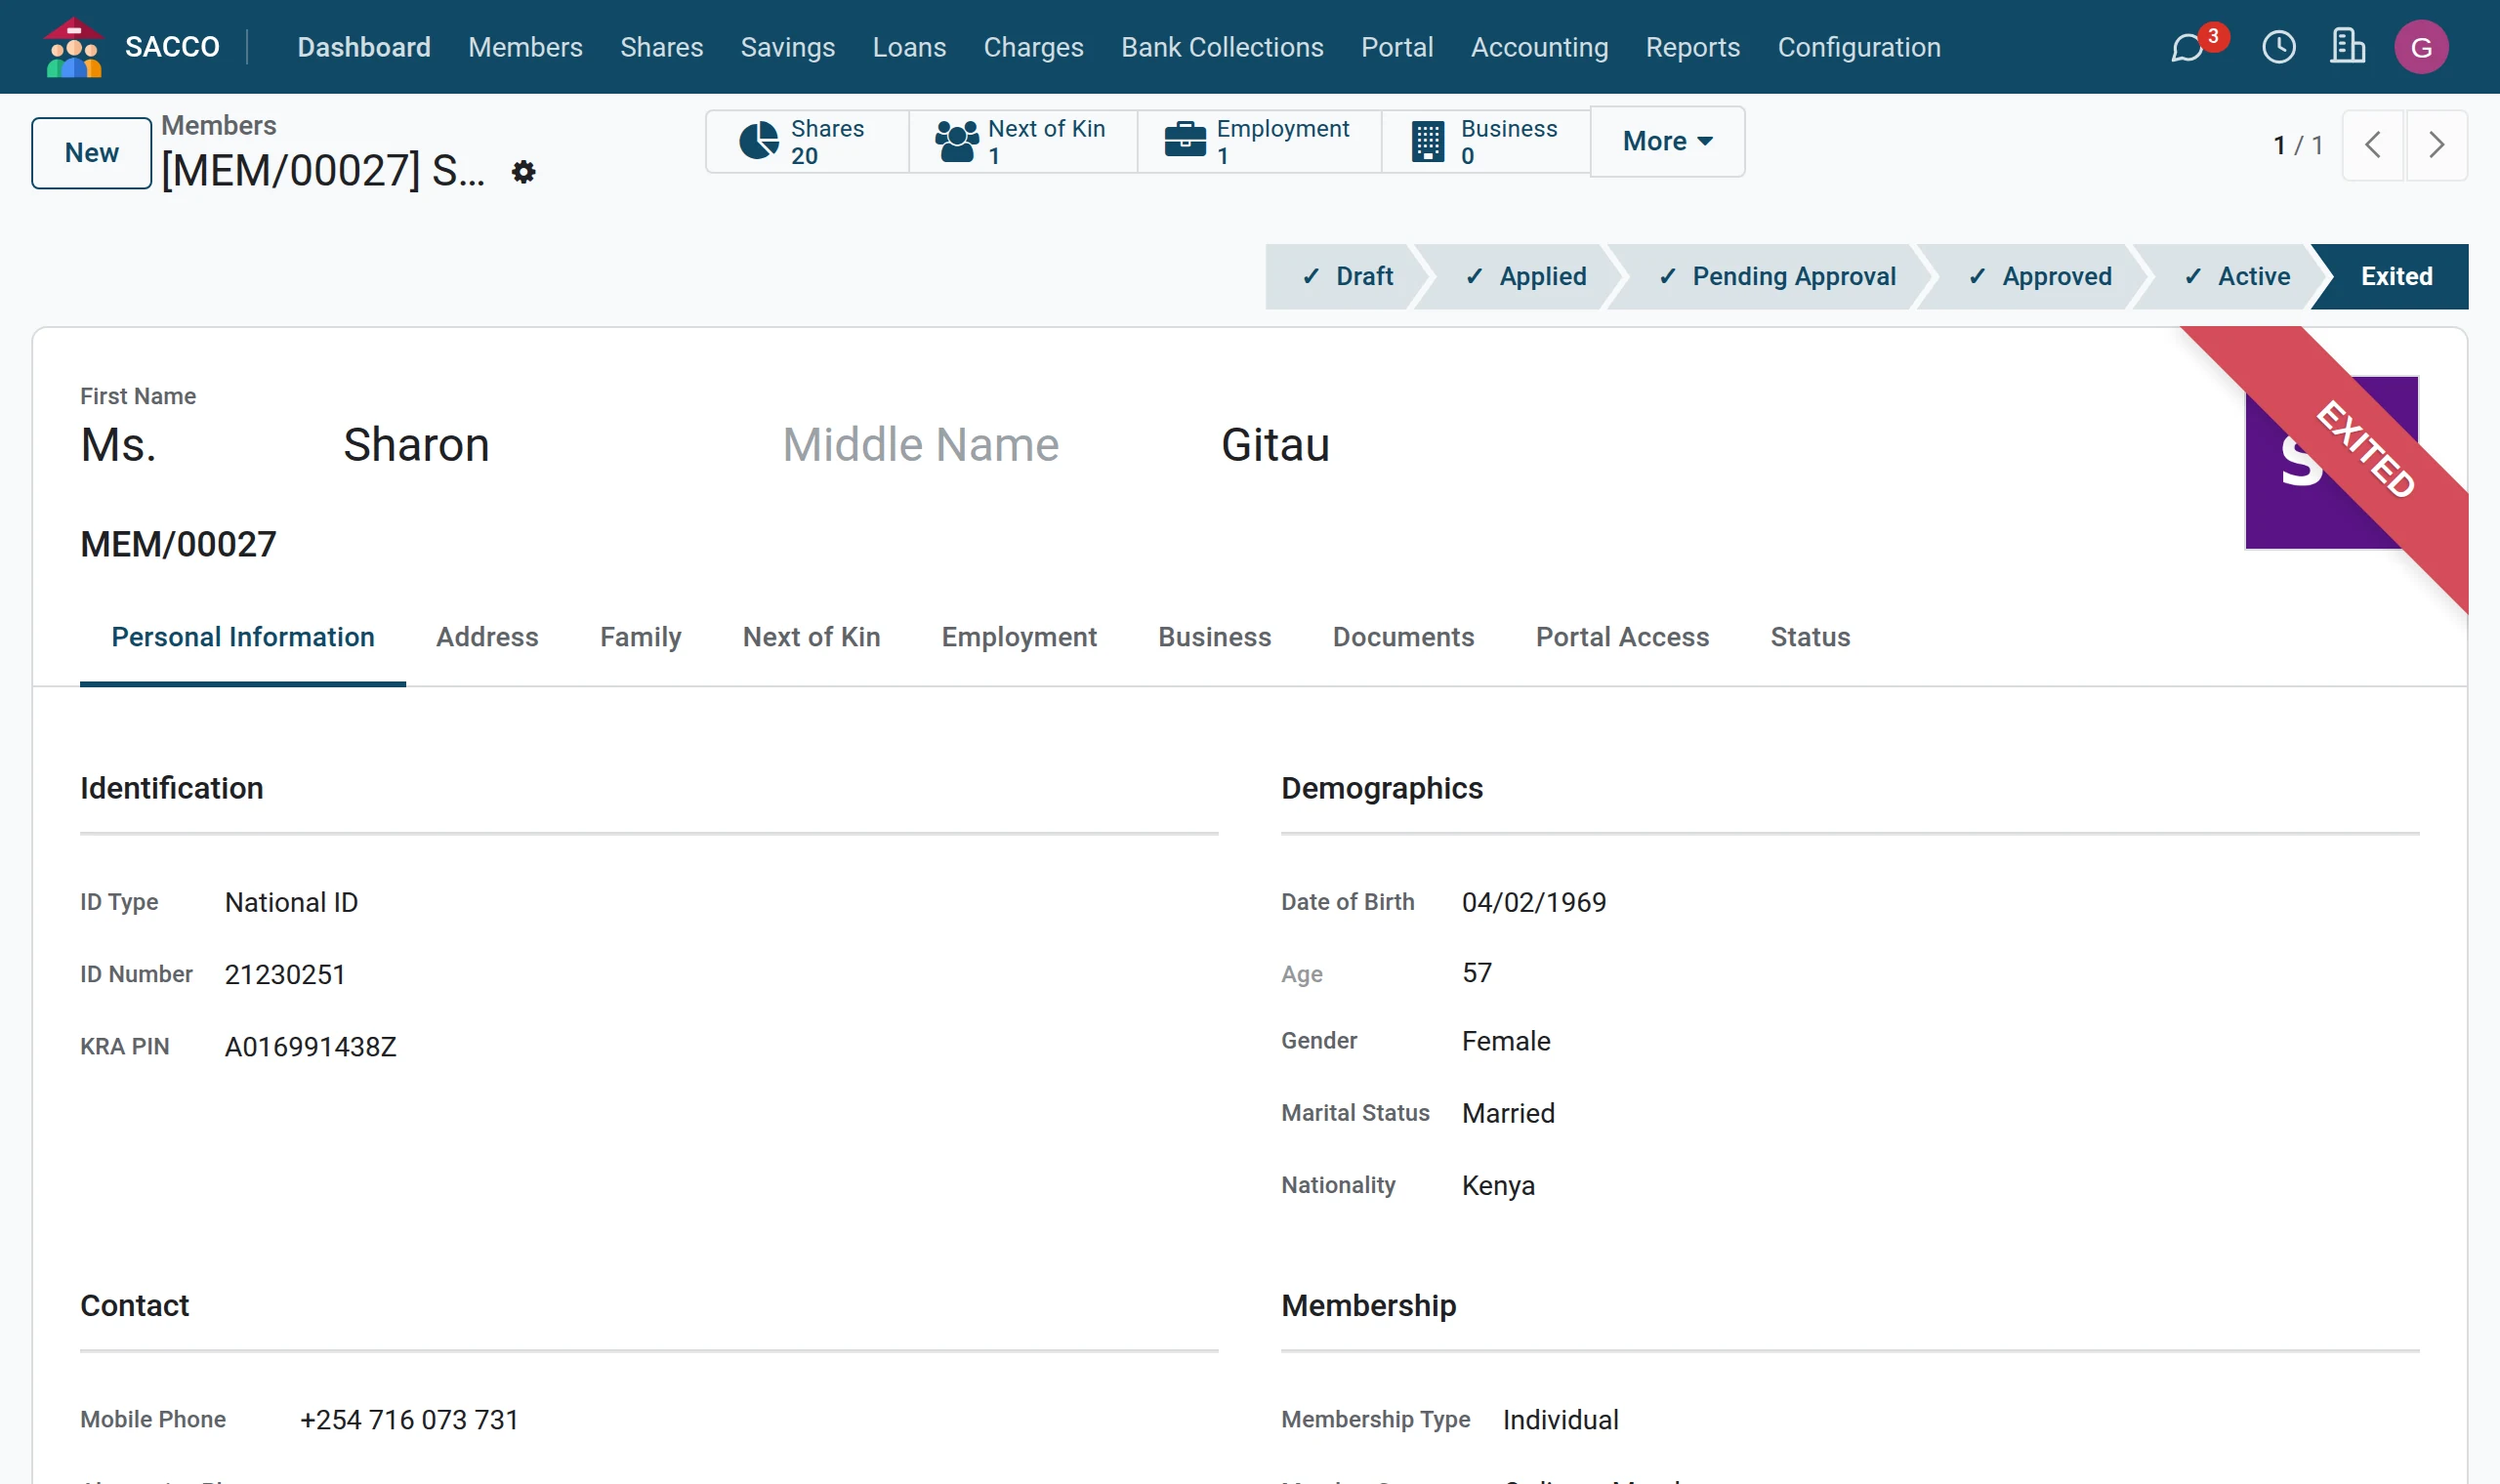Open the Next of Kin 1 stat button
This screenshot has width=2500, height=1484.
coord(1022,142)
